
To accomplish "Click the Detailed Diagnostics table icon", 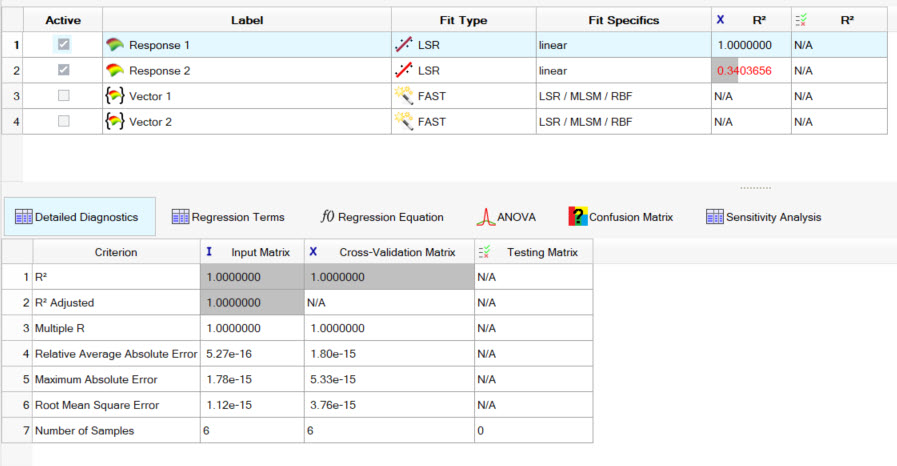I will coord(23,217).
